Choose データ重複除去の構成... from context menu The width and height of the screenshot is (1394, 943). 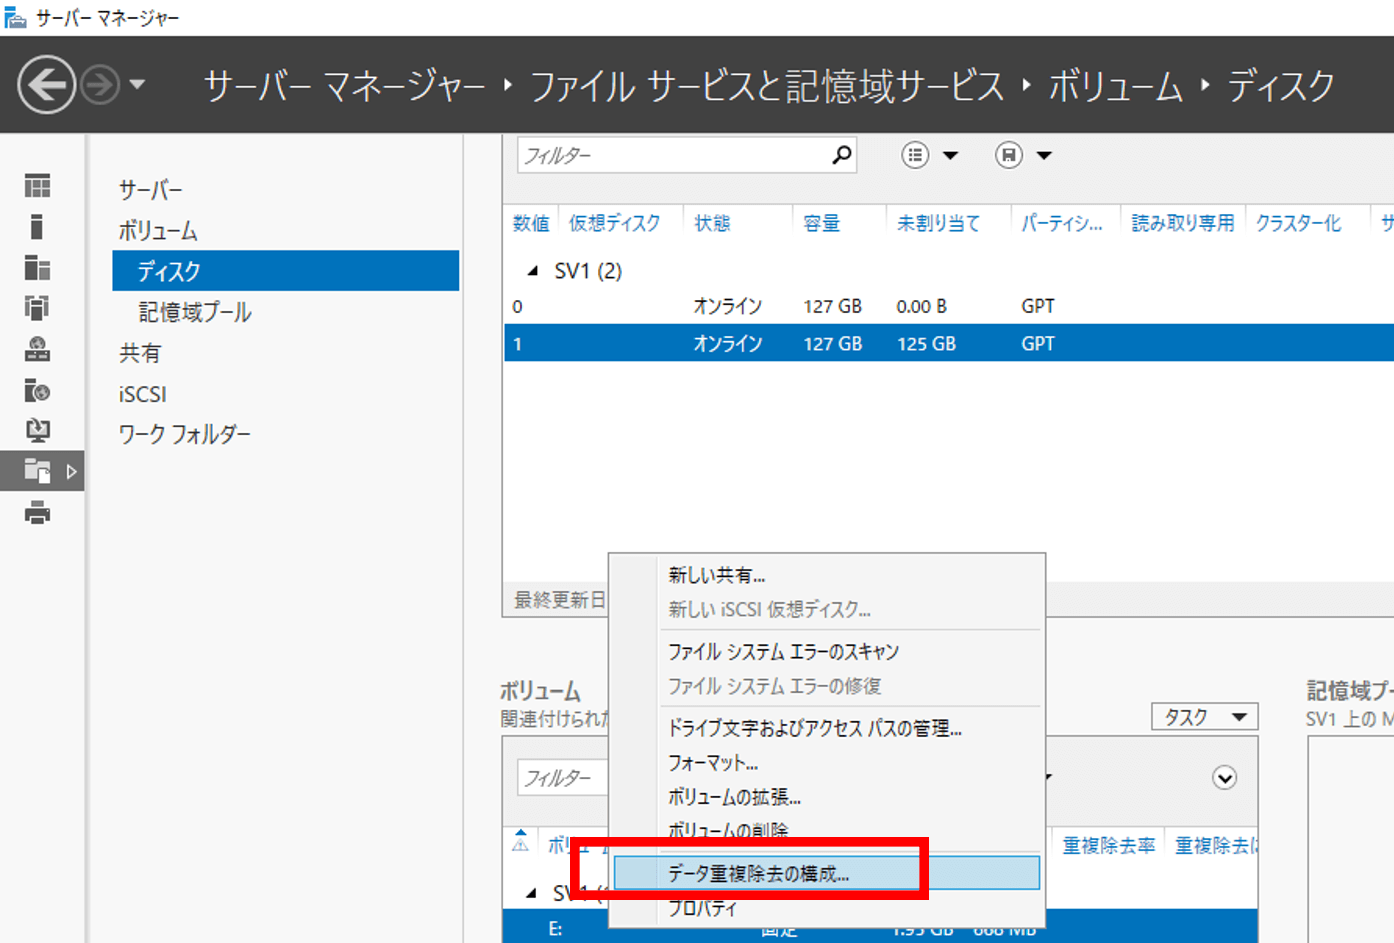(827, 873)
